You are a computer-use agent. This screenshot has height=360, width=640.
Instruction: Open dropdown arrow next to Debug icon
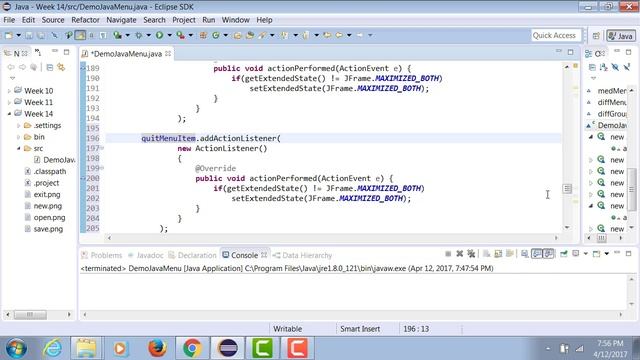tap(149, 36)
